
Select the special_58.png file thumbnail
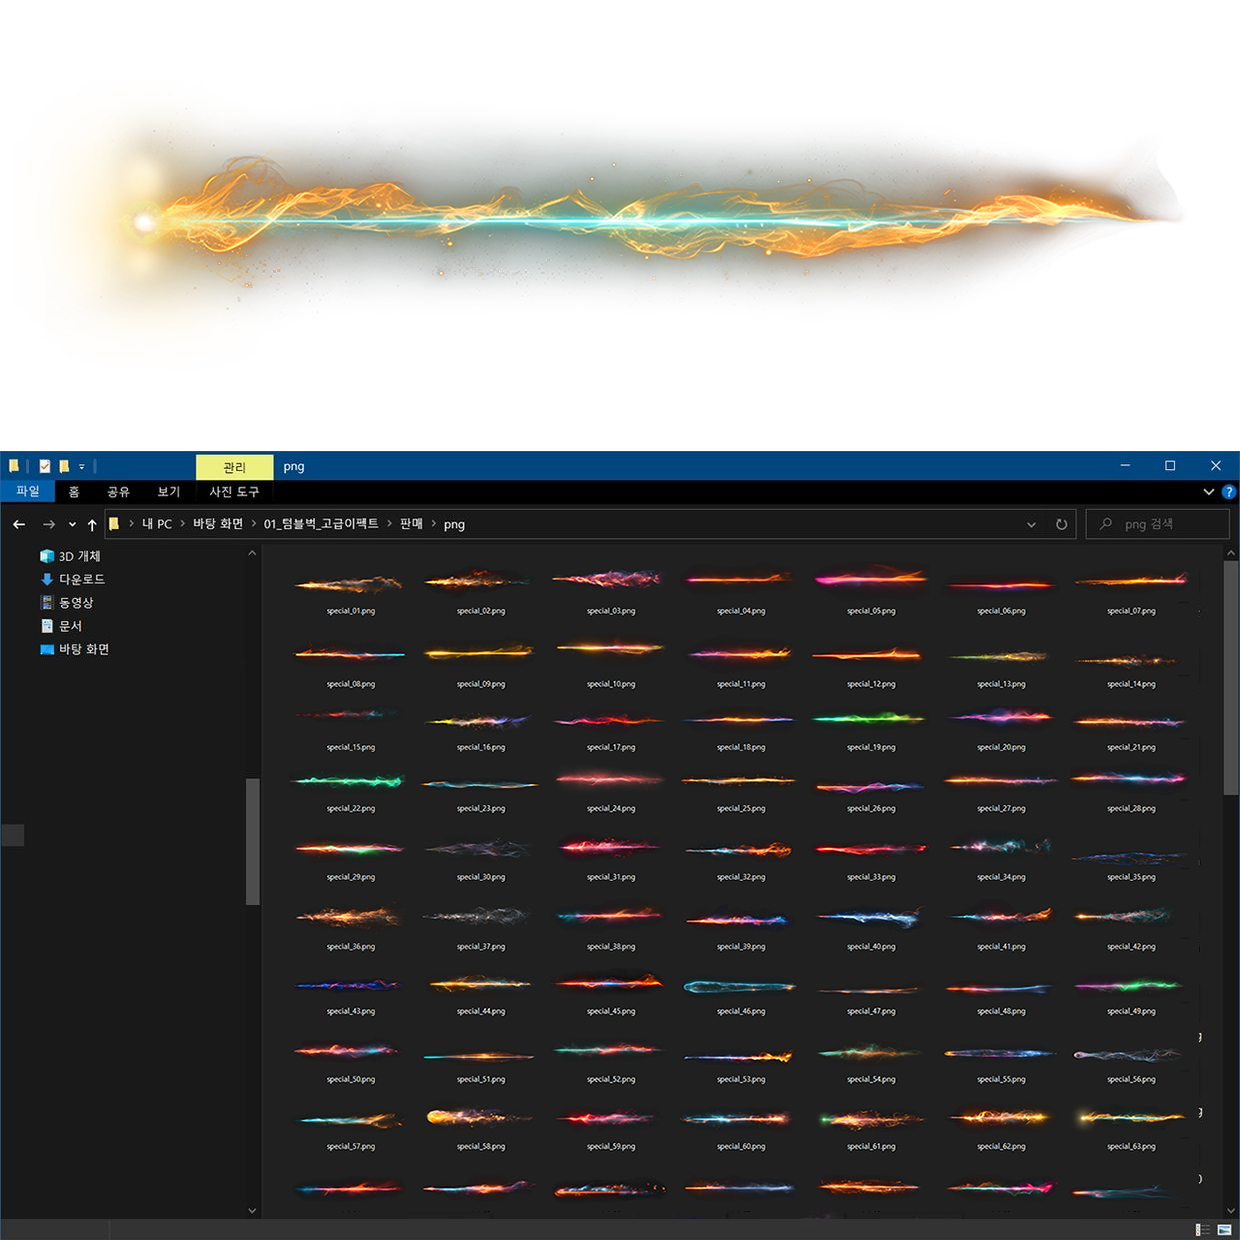click(x=479, y=1117)
